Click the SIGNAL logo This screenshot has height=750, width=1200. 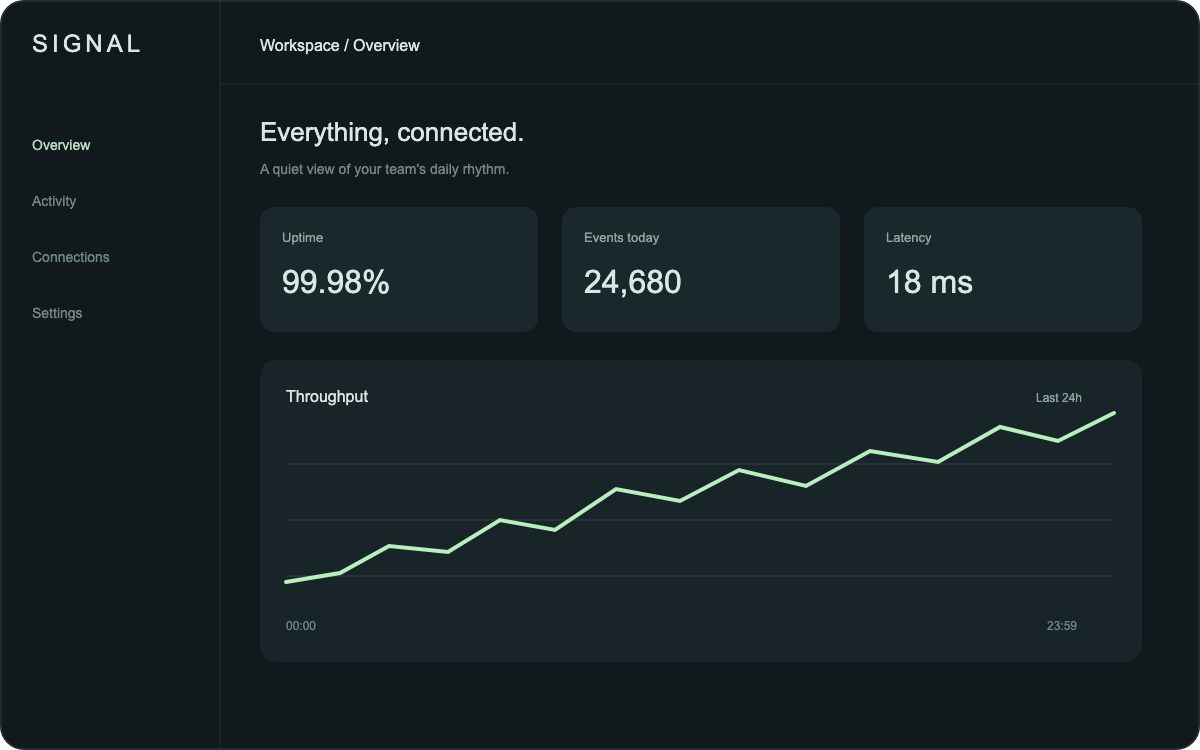(87, 43)
